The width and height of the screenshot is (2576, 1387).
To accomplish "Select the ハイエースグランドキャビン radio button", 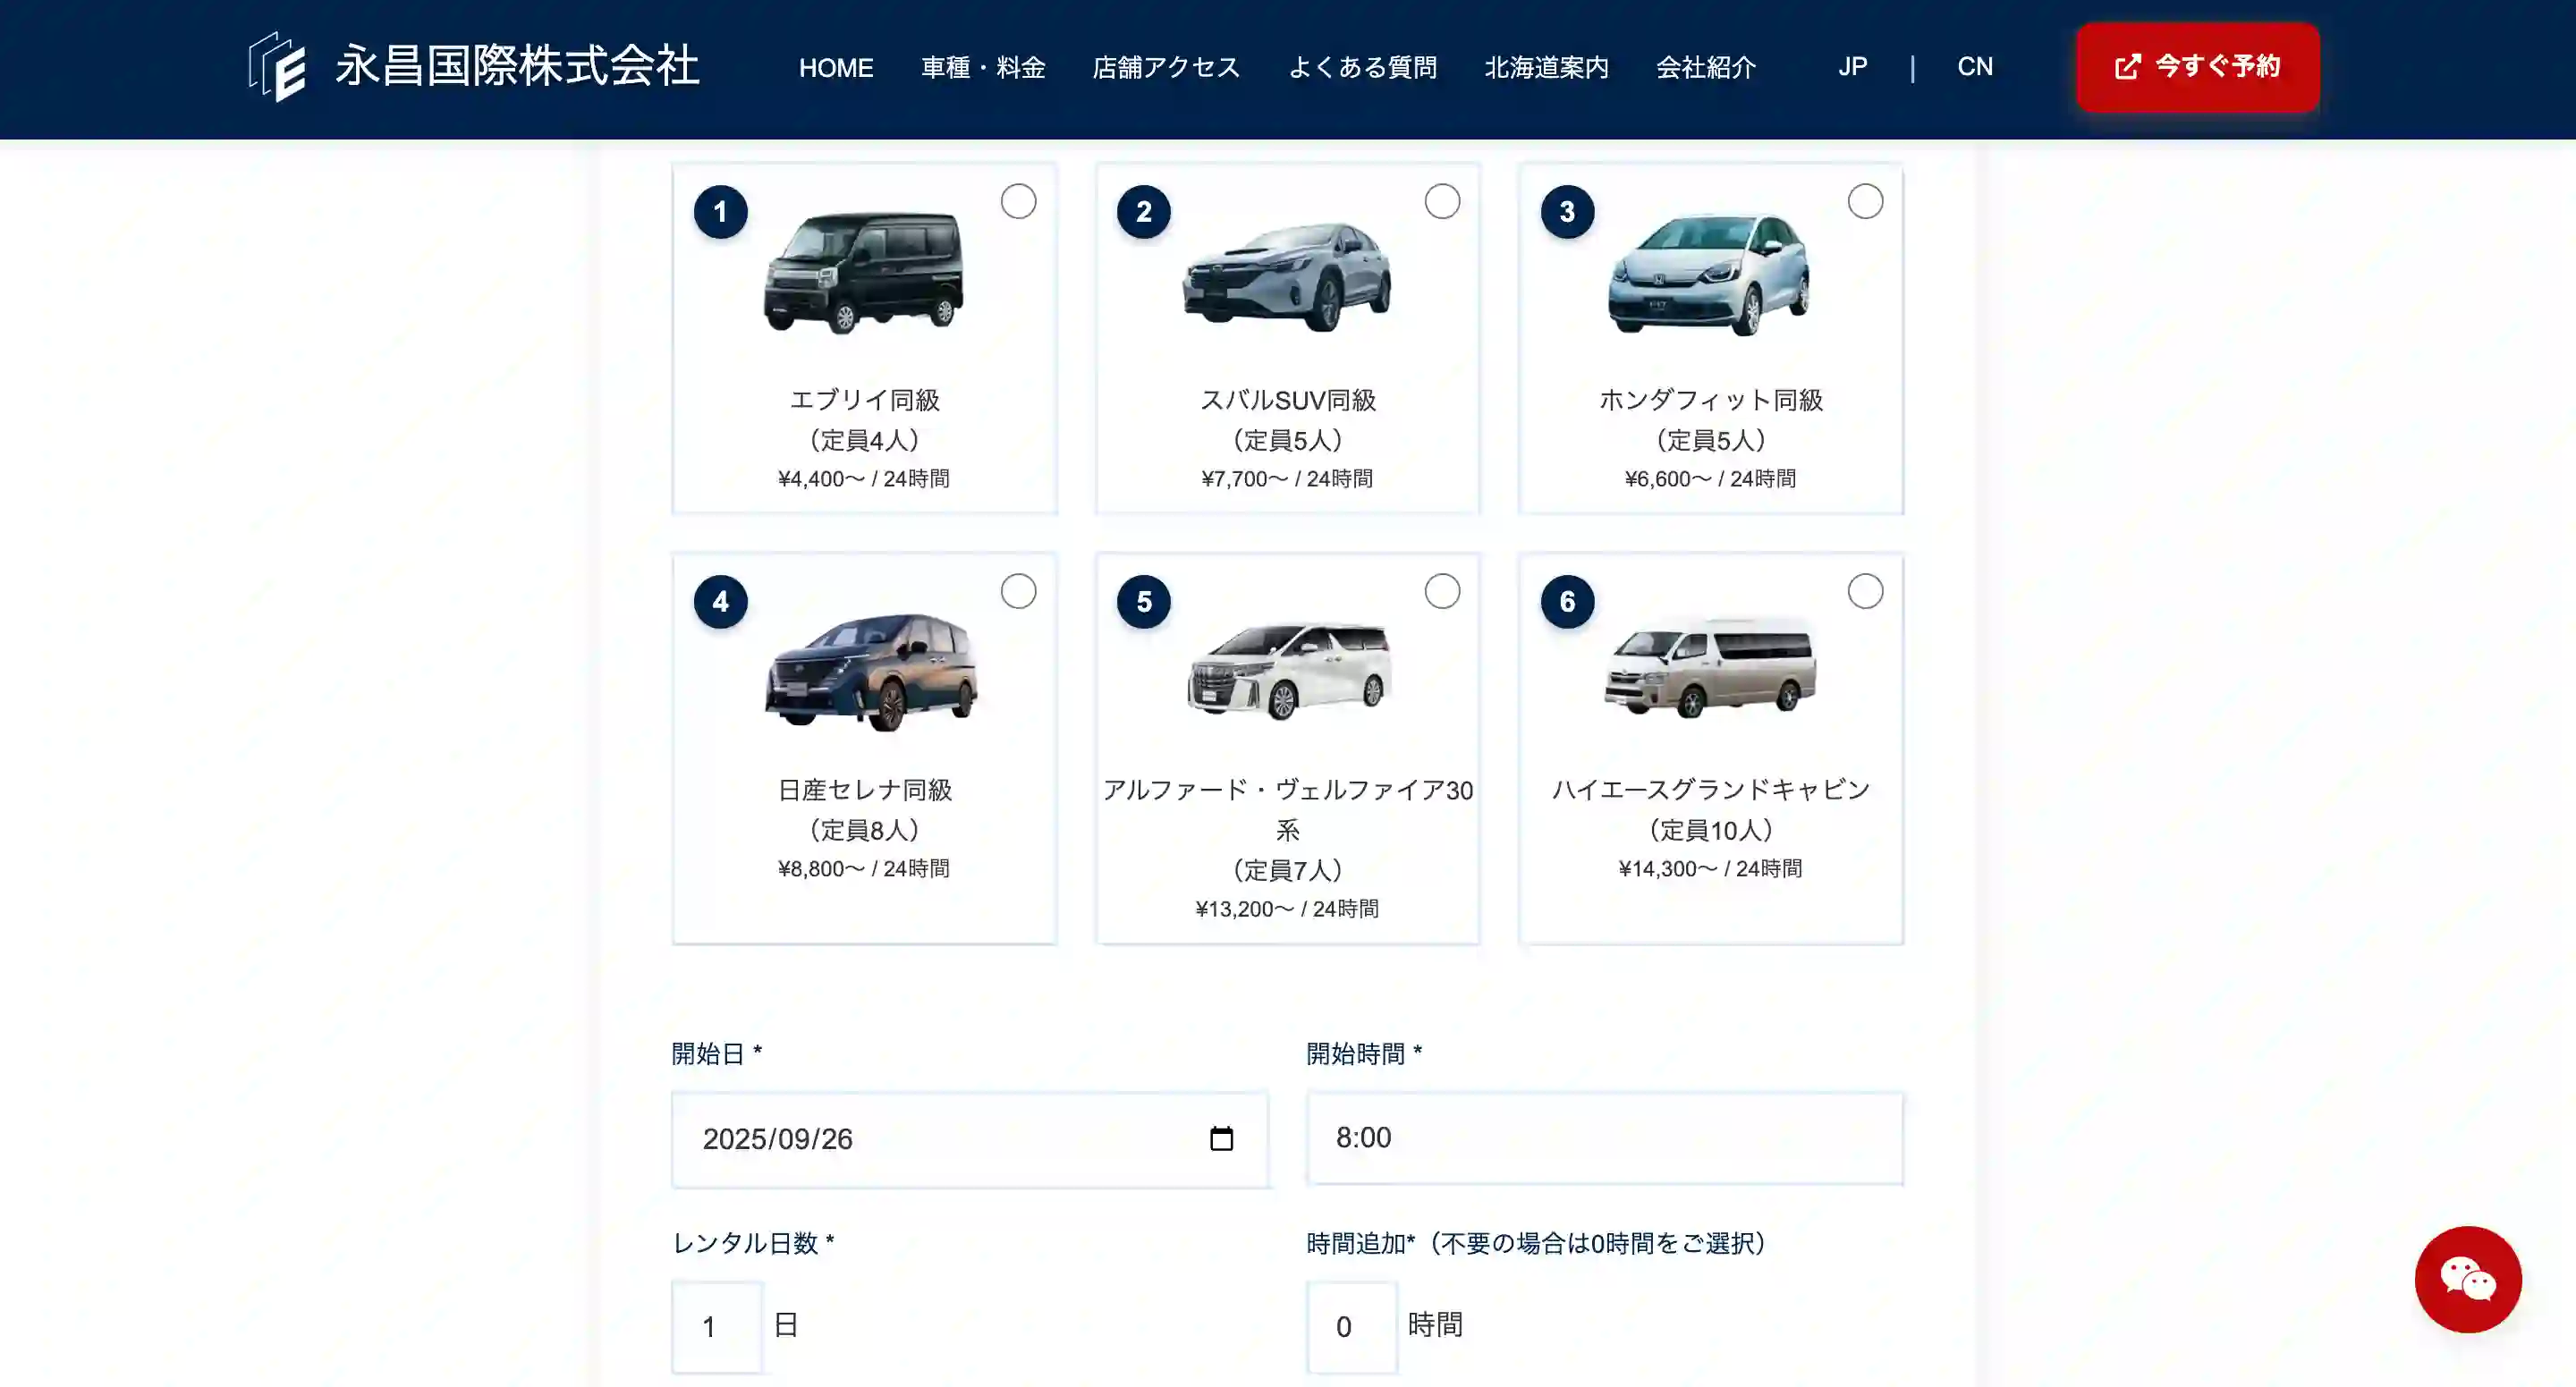I will click(x=1865, y=591).
